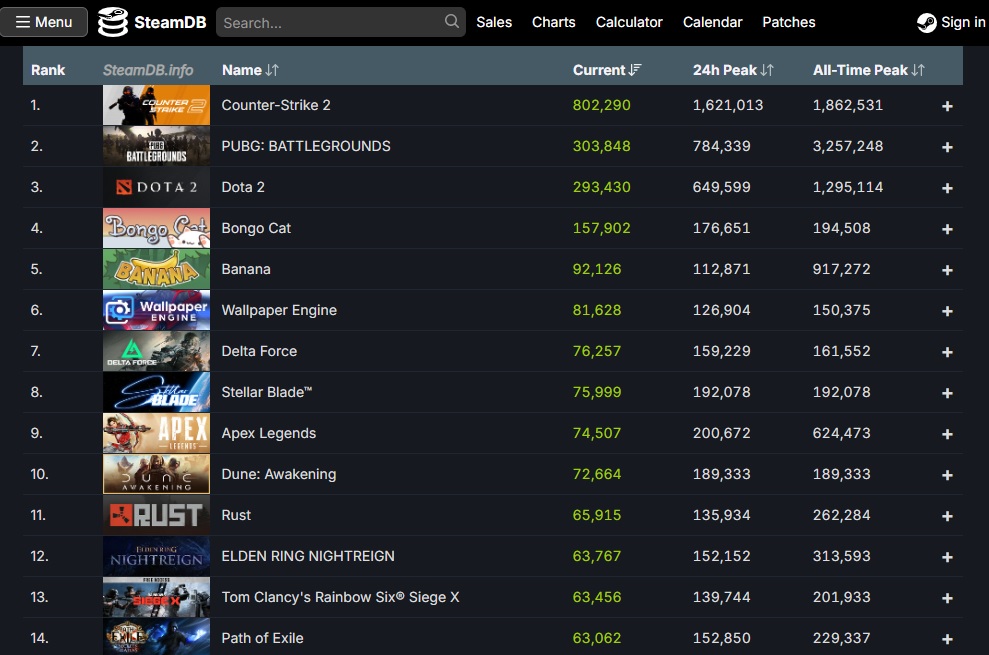
Task: Sort table by Name column
Action: click(250, 70)
